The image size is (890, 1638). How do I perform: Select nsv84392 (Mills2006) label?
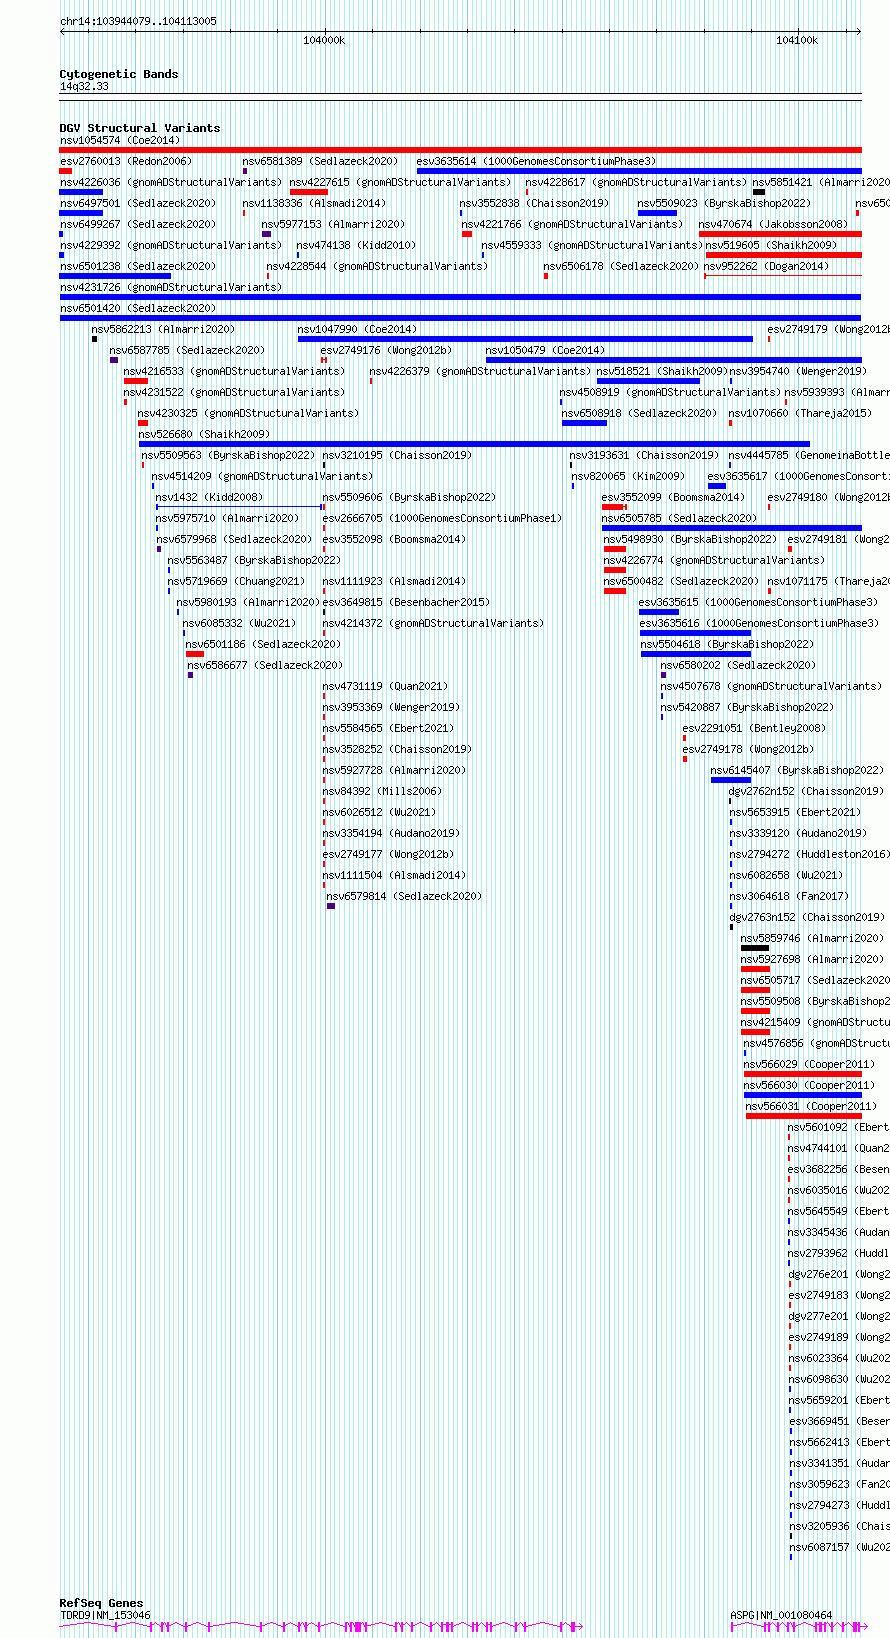pyautogui.click(x=381, y=791)
